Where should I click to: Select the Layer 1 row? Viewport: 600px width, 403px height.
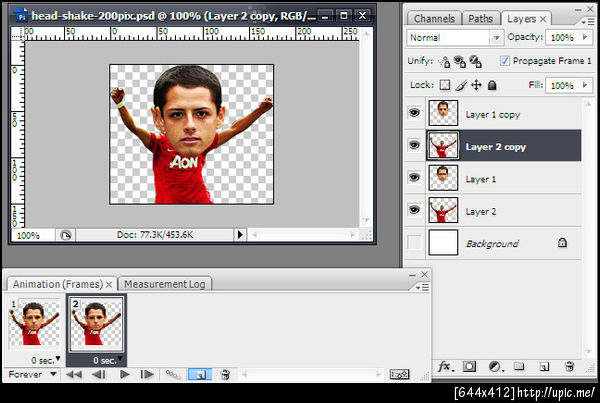504,178
